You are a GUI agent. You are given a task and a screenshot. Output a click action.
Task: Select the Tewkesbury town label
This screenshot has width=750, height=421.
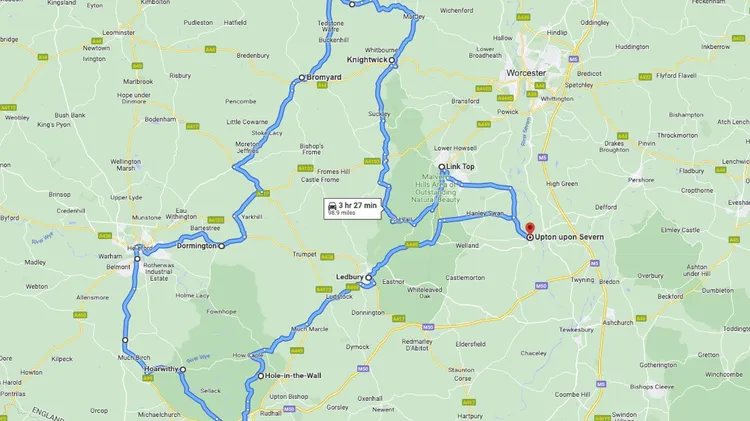point(576,330)
